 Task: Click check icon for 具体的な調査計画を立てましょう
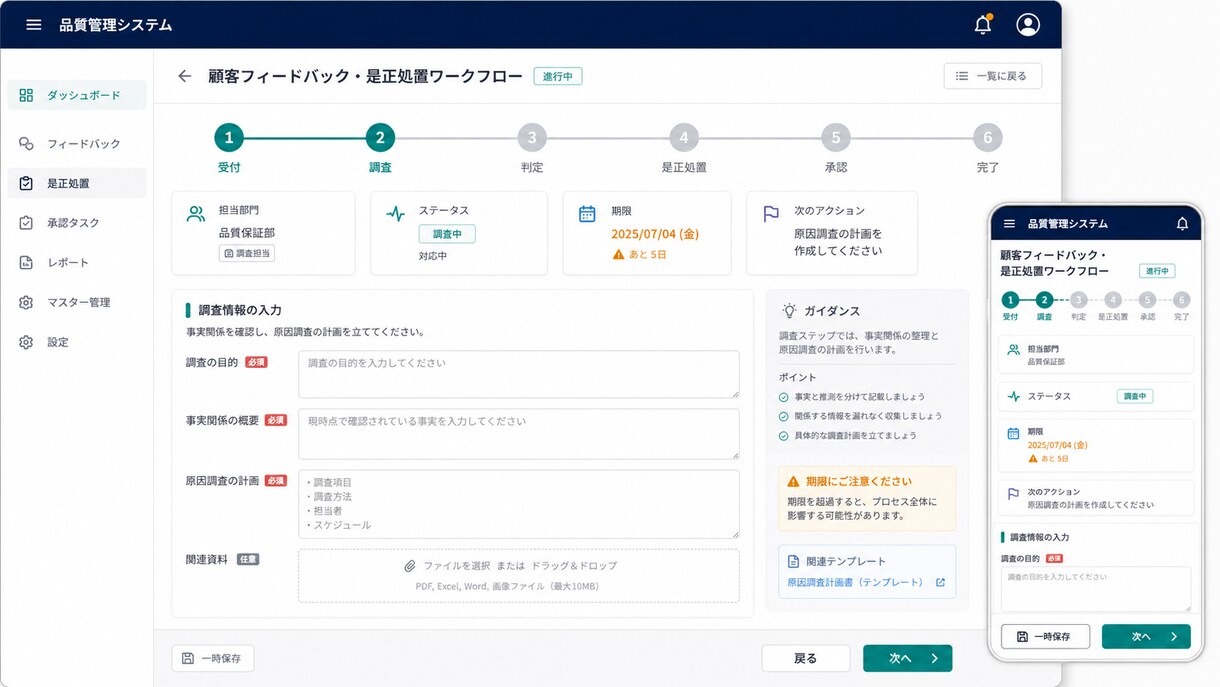tap(784, 436)
